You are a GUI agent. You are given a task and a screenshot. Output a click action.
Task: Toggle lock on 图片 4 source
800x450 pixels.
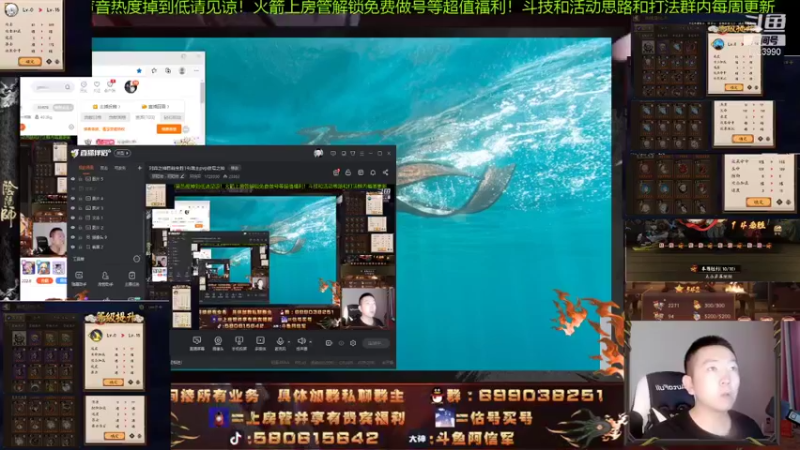pyautogui.click(x=81, y=198)
